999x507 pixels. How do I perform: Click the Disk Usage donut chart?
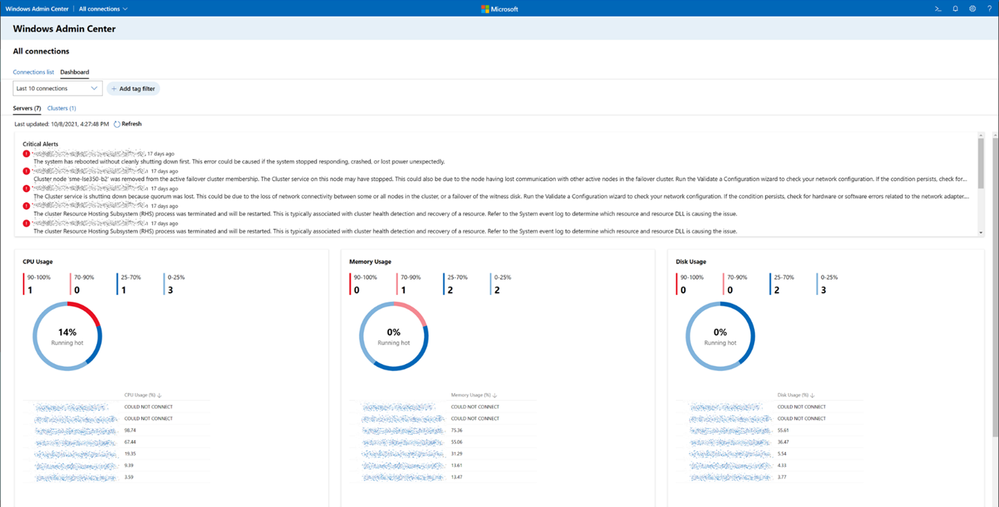click(x=720, y=336)
